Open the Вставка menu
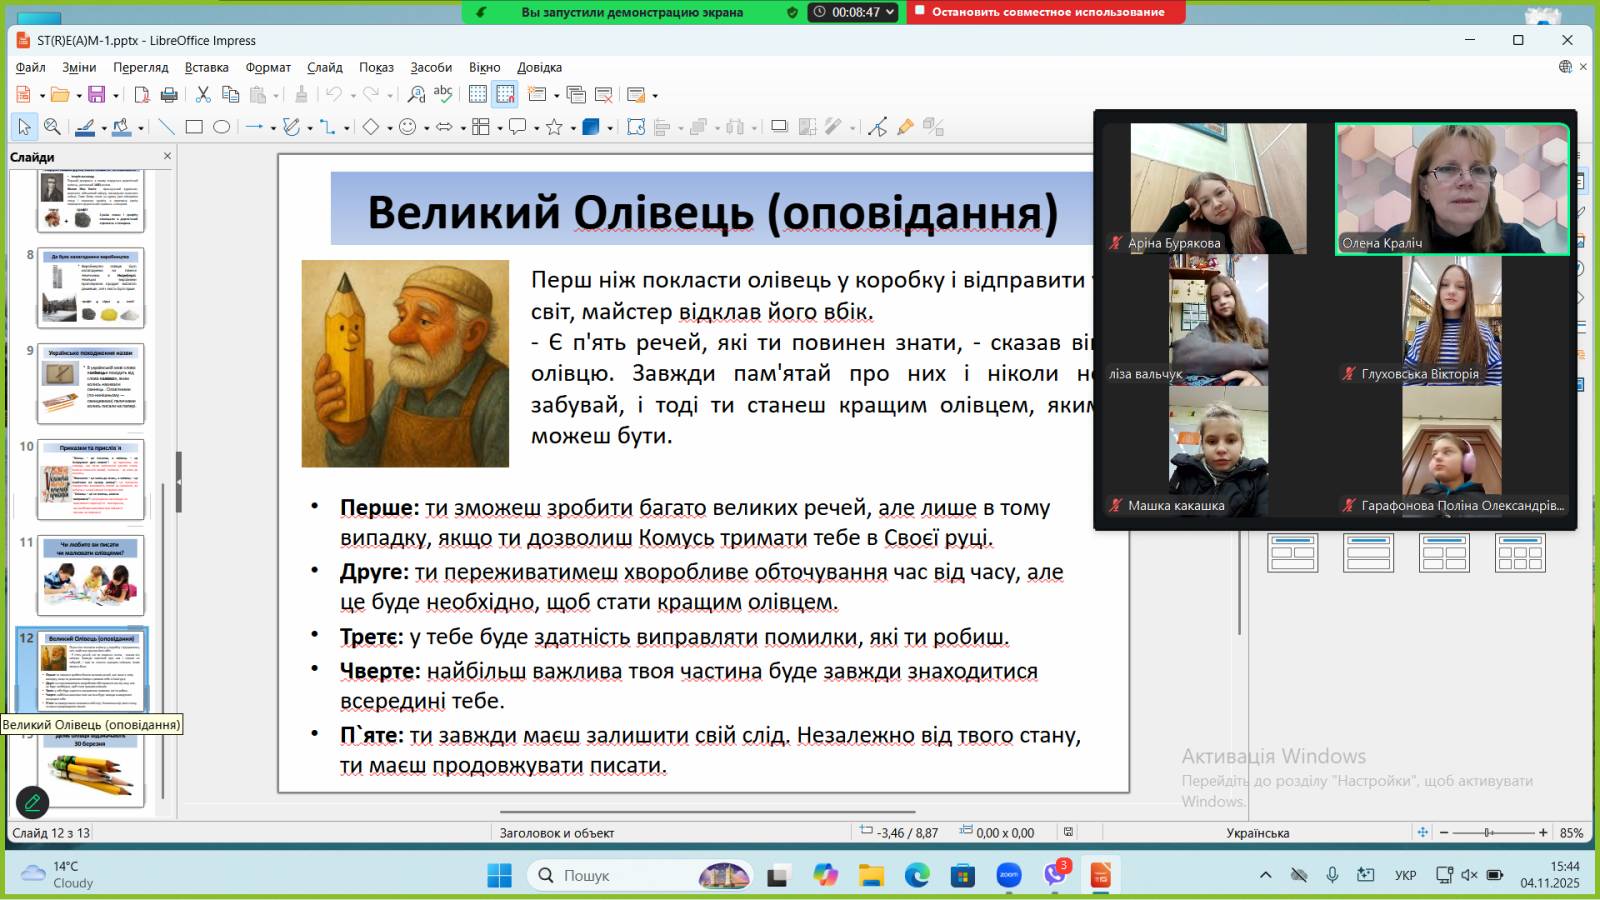 click(x=206, y=67)
